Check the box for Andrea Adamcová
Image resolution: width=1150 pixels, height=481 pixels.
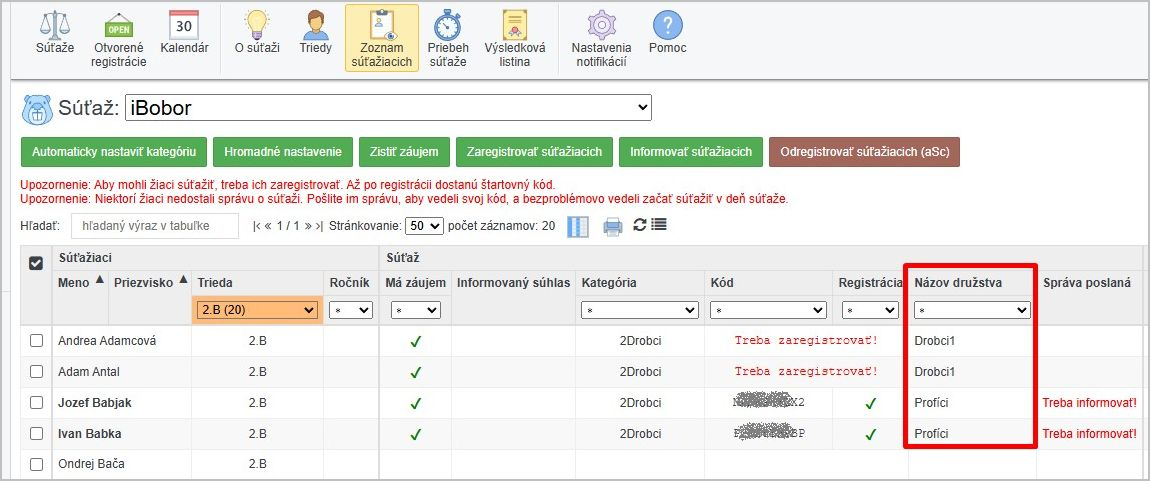coord(36,341)
